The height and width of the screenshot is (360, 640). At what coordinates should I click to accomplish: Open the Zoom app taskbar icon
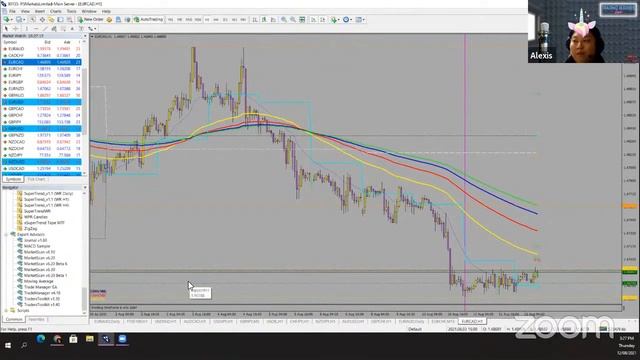click(122, 339)
